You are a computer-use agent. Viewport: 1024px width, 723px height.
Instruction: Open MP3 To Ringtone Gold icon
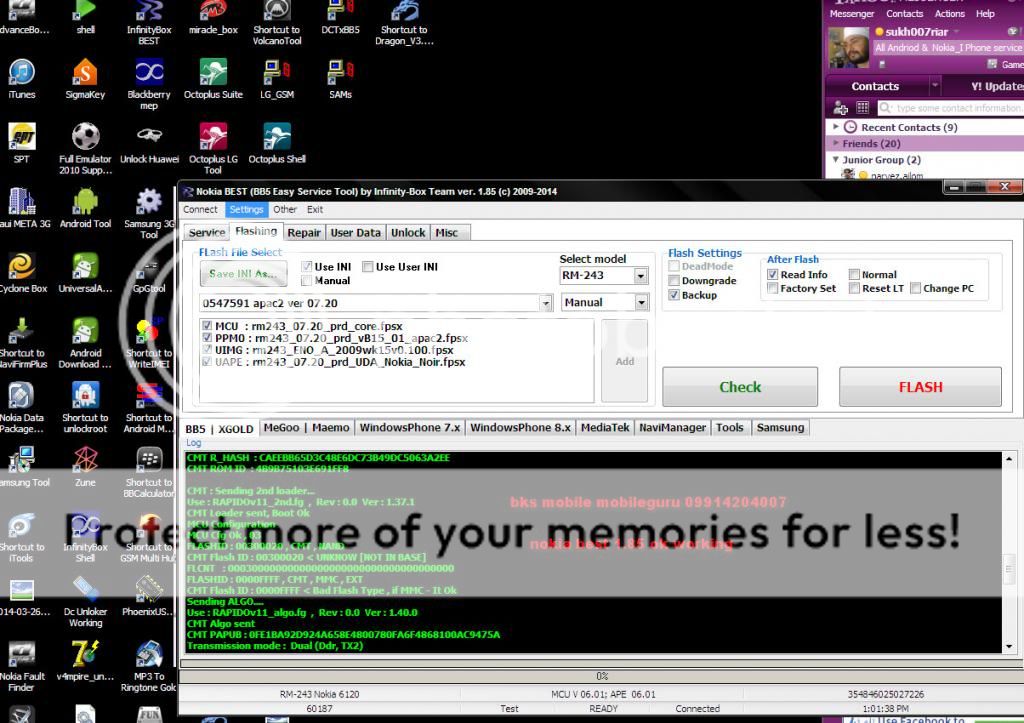149,666
